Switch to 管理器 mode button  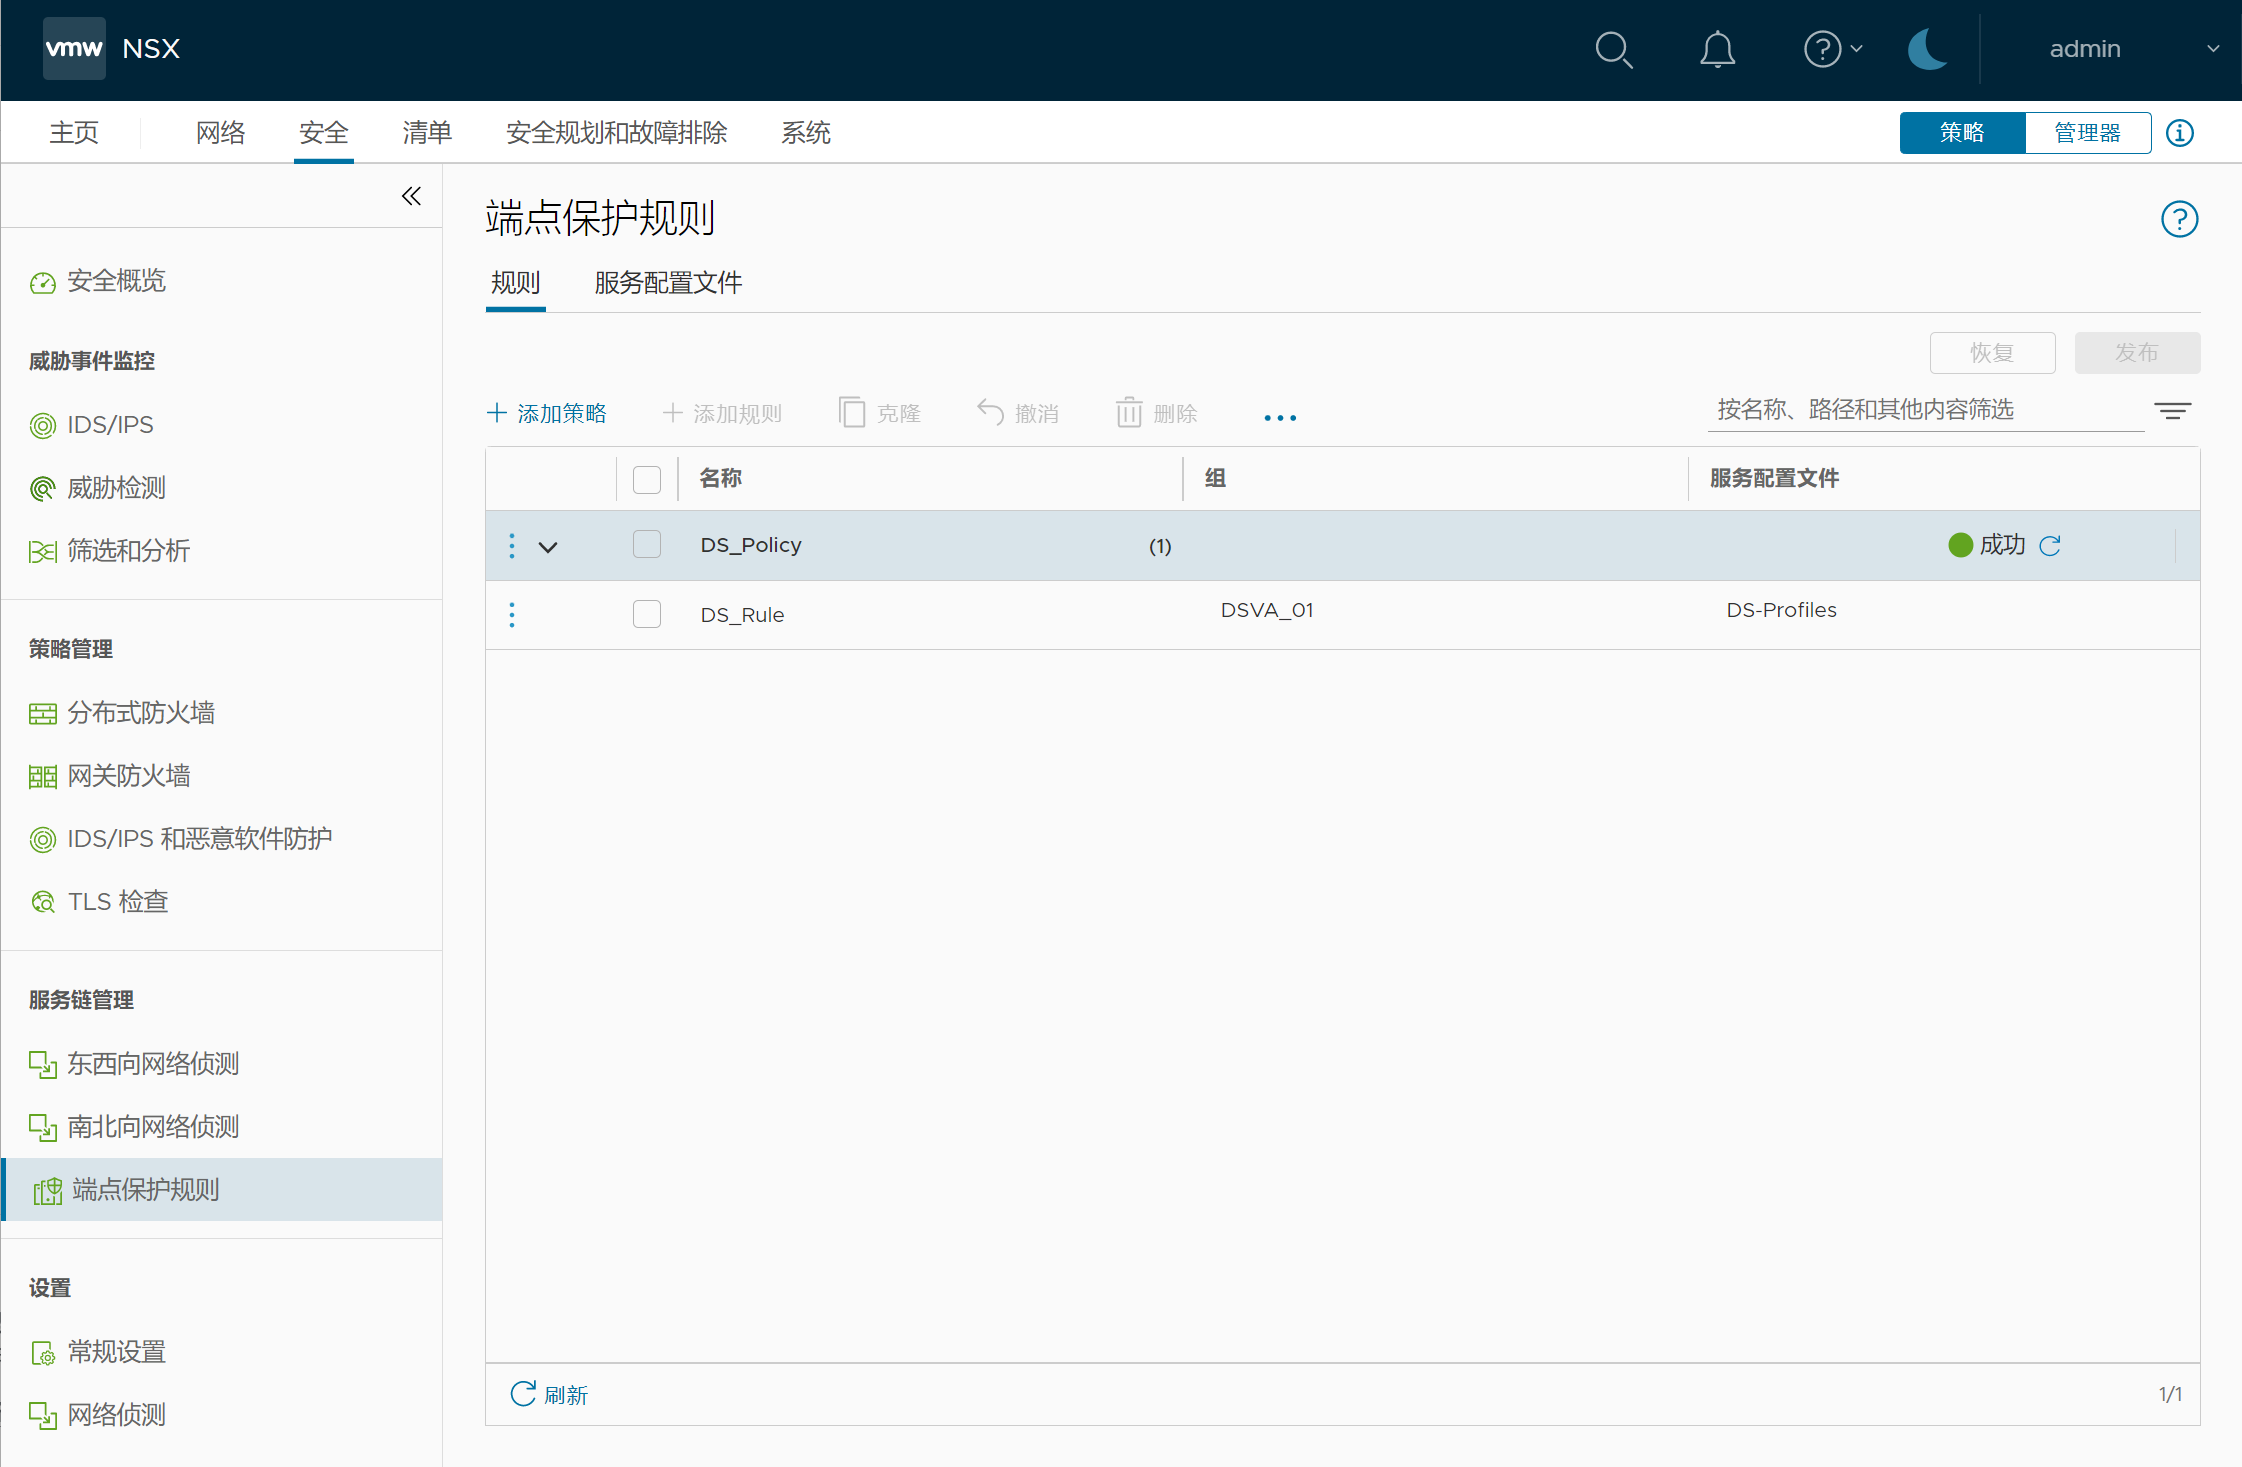point(2087,133)
